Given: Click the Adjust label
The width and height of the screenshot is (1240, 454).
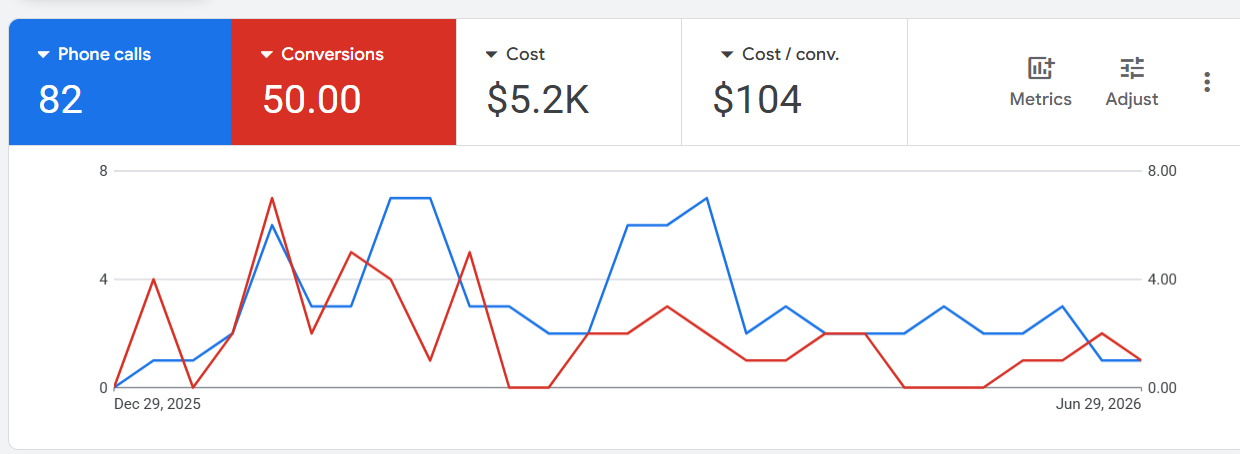Looking at the screenshot, I should click(x=1132, y=99).
